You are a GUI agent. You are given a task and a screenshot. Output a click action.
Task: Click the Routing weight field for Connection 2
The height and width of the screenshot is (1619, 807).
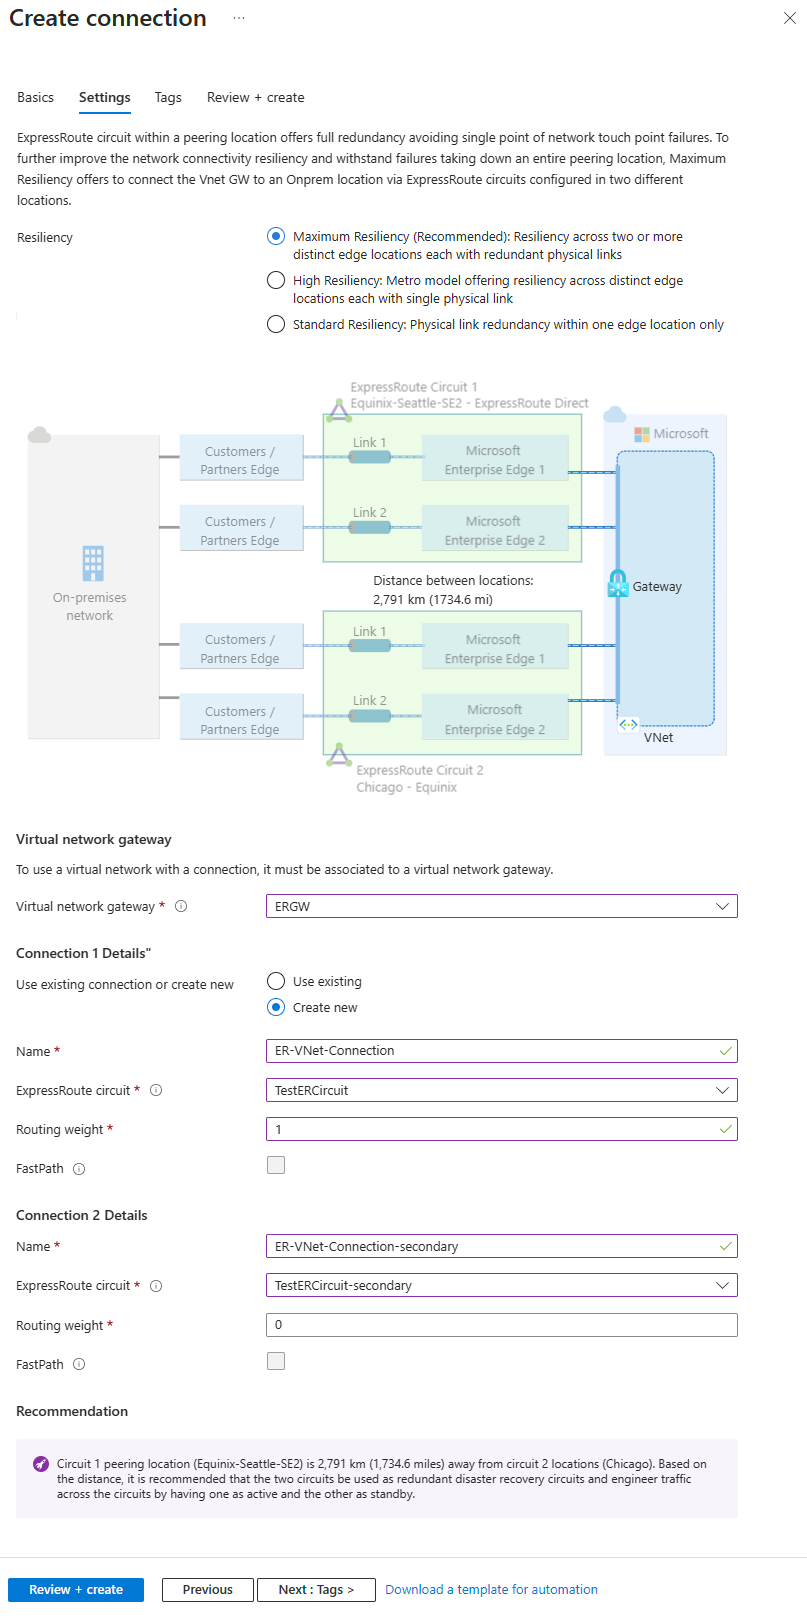[x=500, y=1324]
